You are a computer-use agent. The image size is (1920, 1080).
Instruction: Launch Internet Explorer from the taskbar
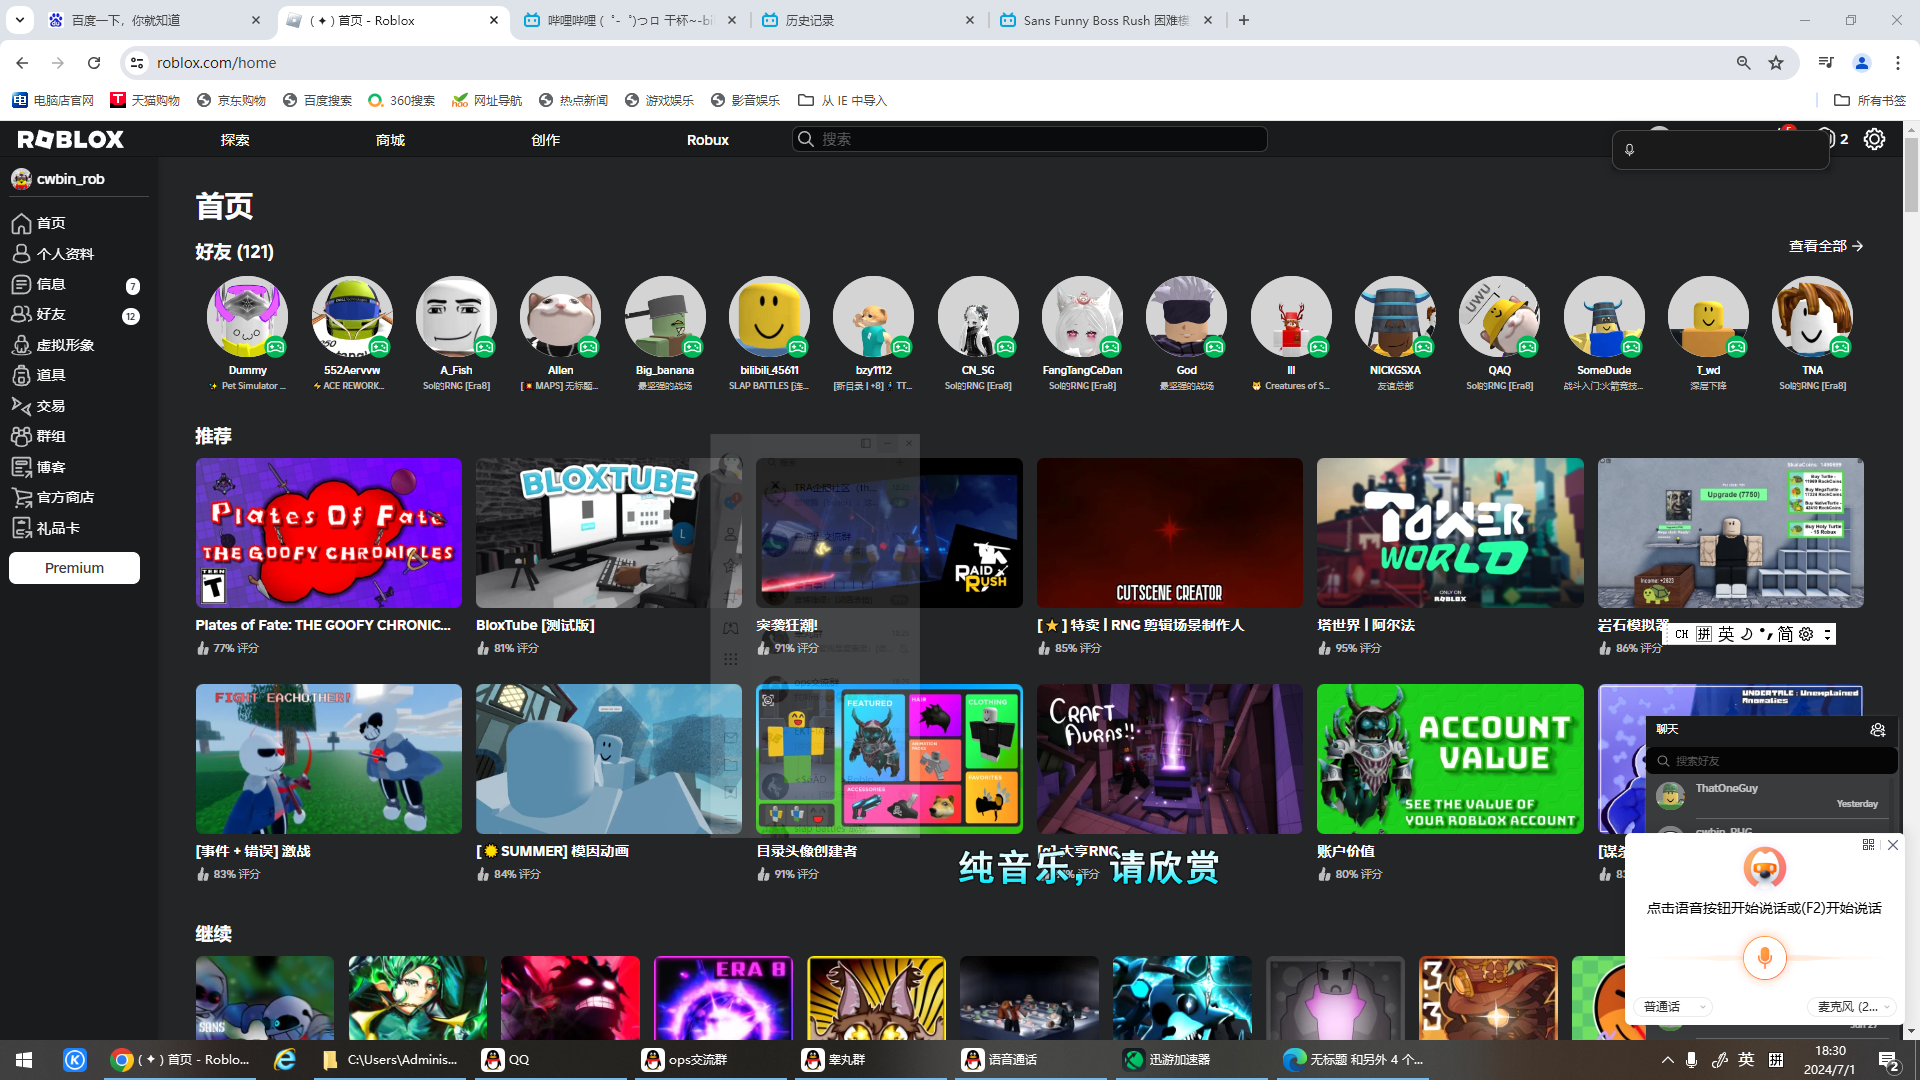[x=285, y=1060]
